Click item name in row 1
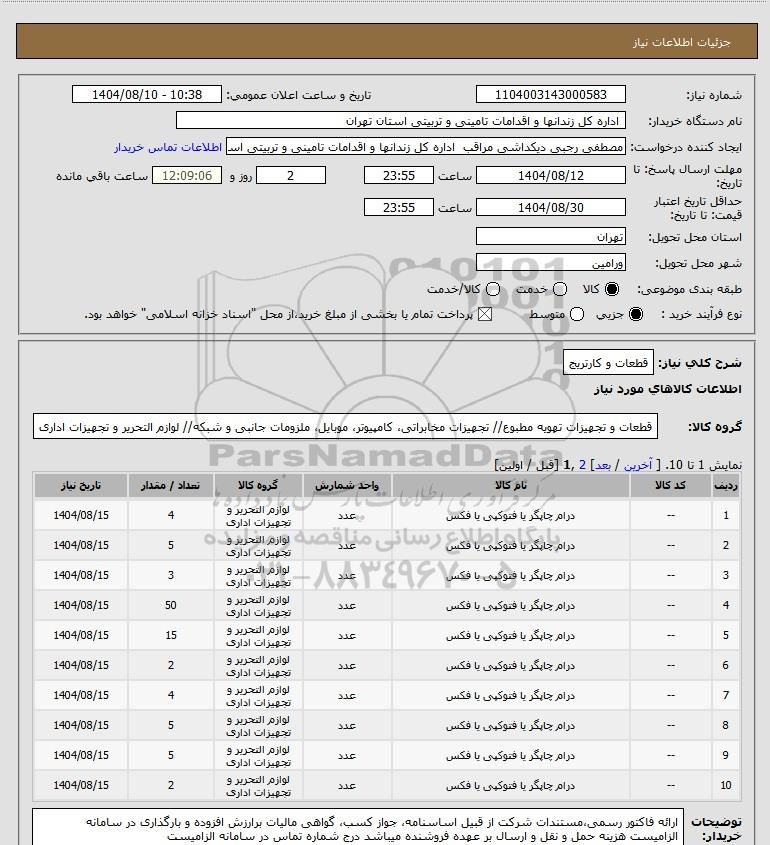This screenshot has width=770, height=845. pos(510,516)
